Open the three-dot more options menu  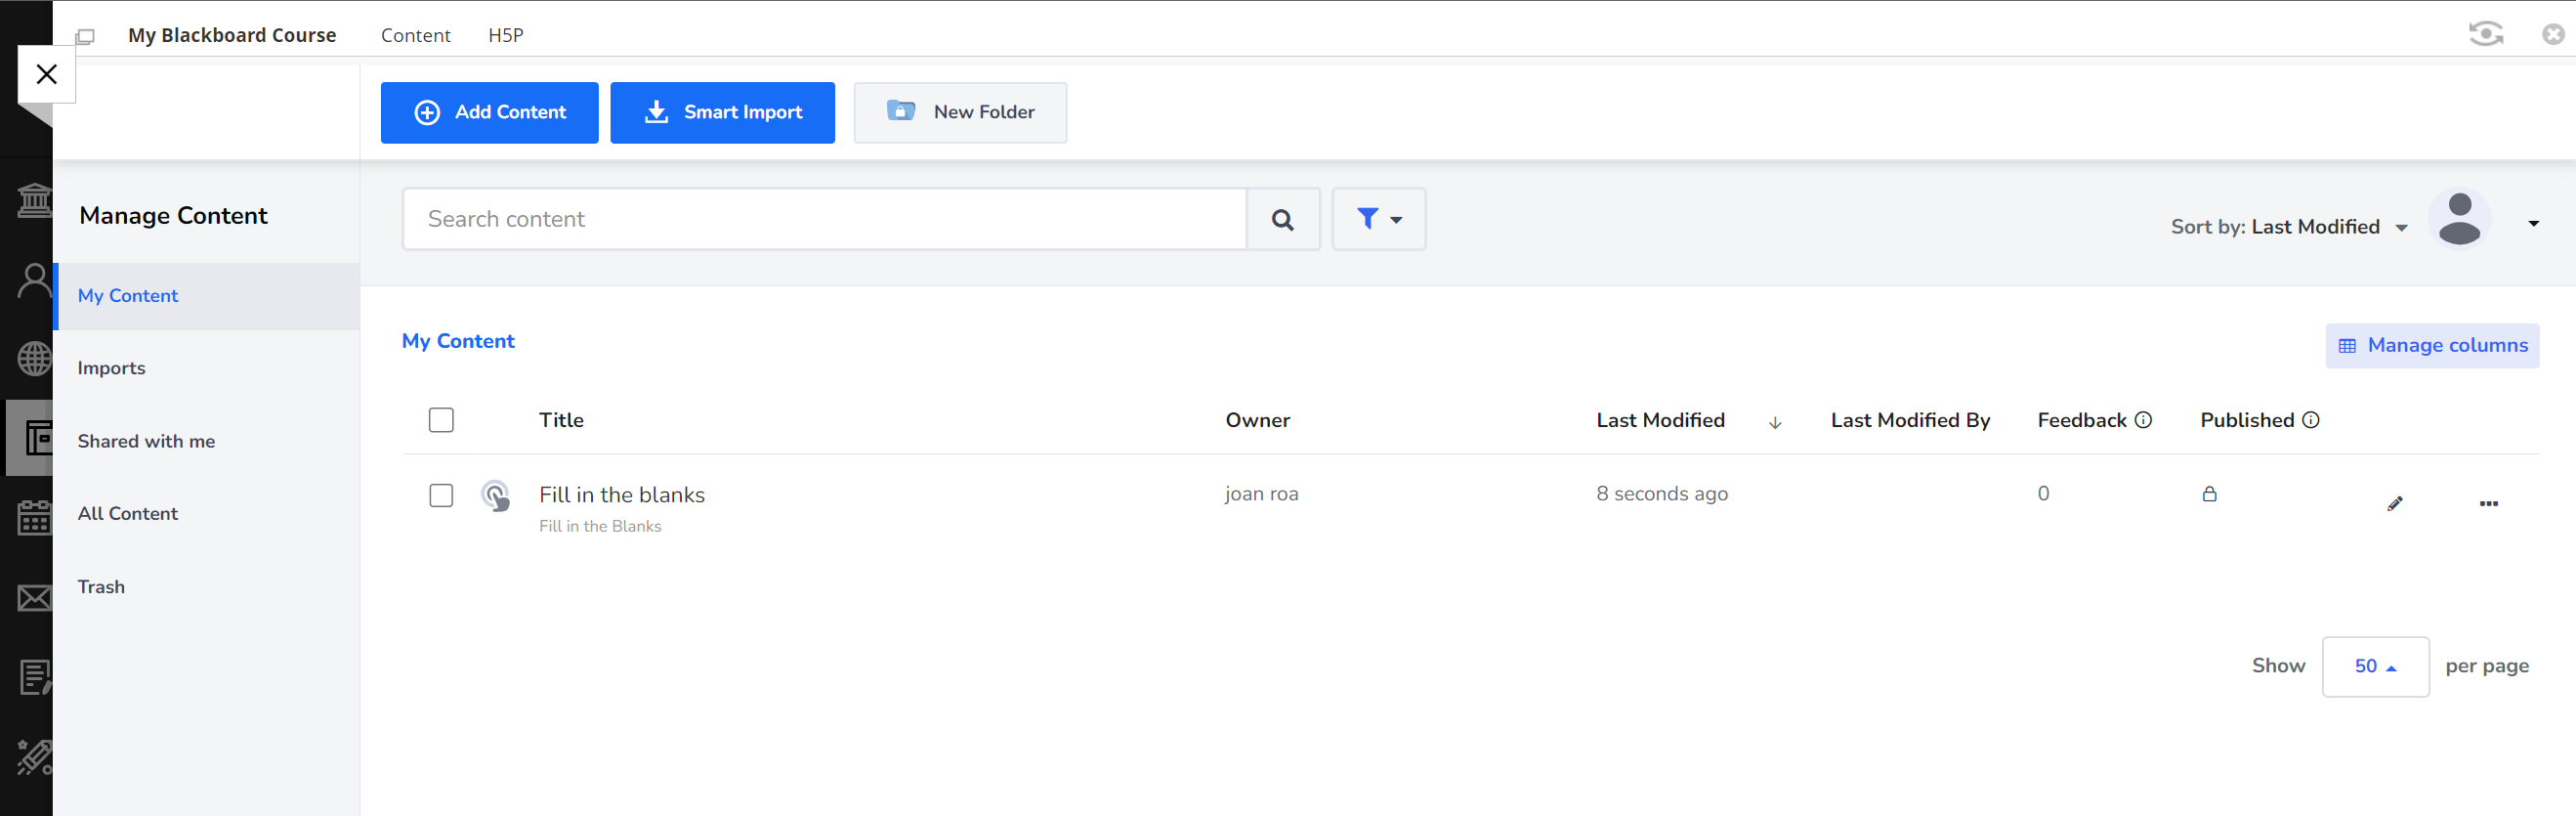click(x=2488, y=503)
